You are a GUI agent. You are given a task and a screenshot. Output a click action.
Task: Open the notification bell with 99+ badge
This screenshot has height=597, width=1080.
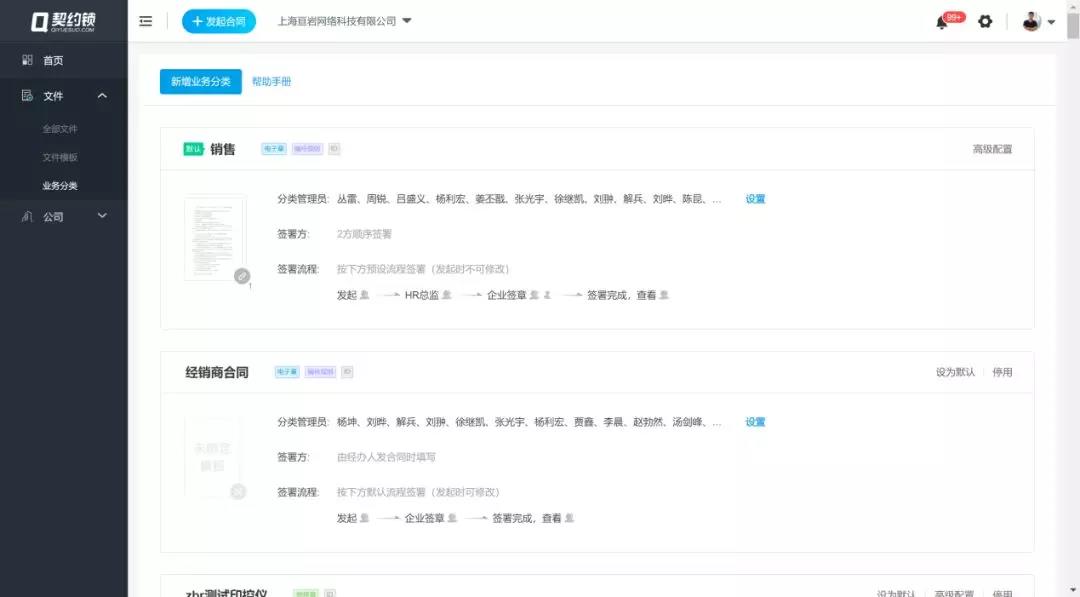942,22
